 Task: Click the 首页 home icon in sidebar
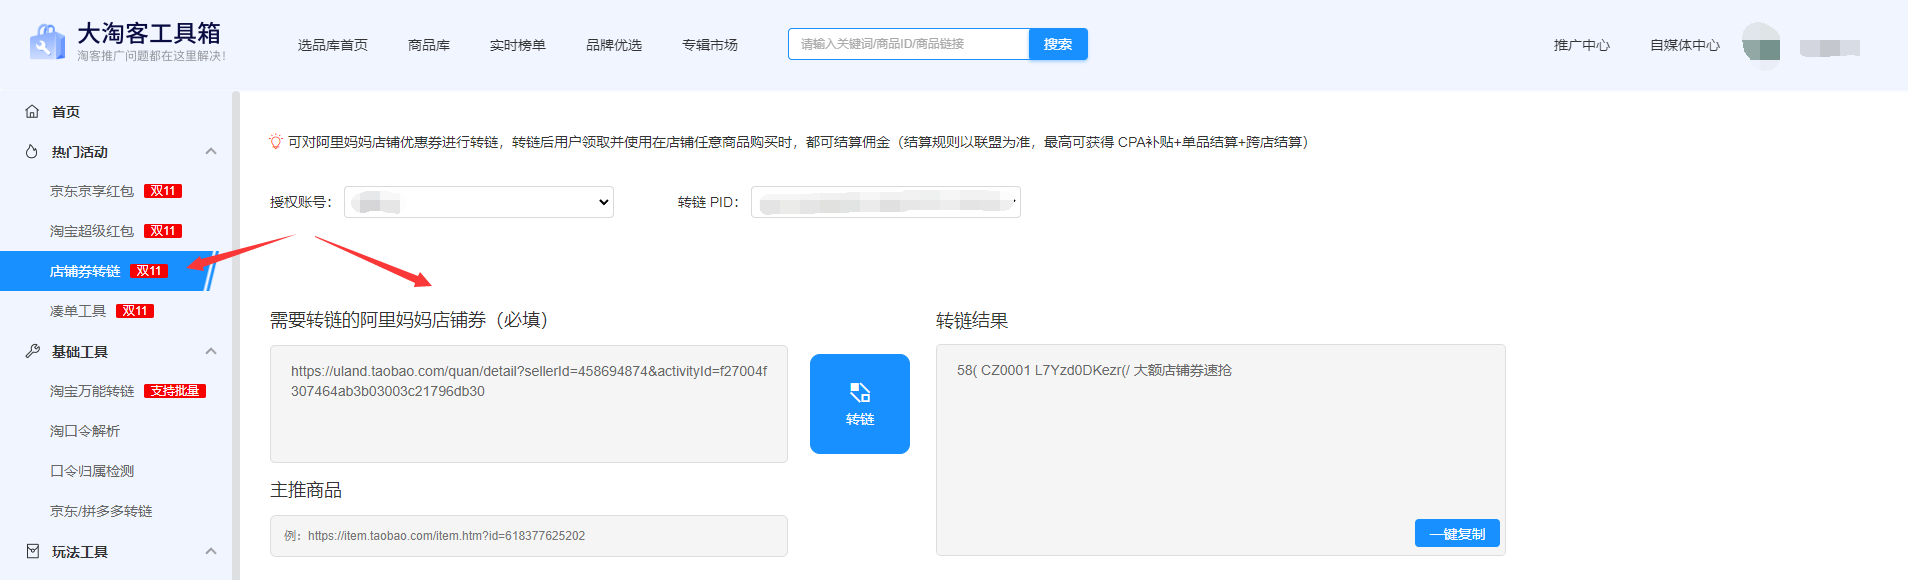click(32, 112)
